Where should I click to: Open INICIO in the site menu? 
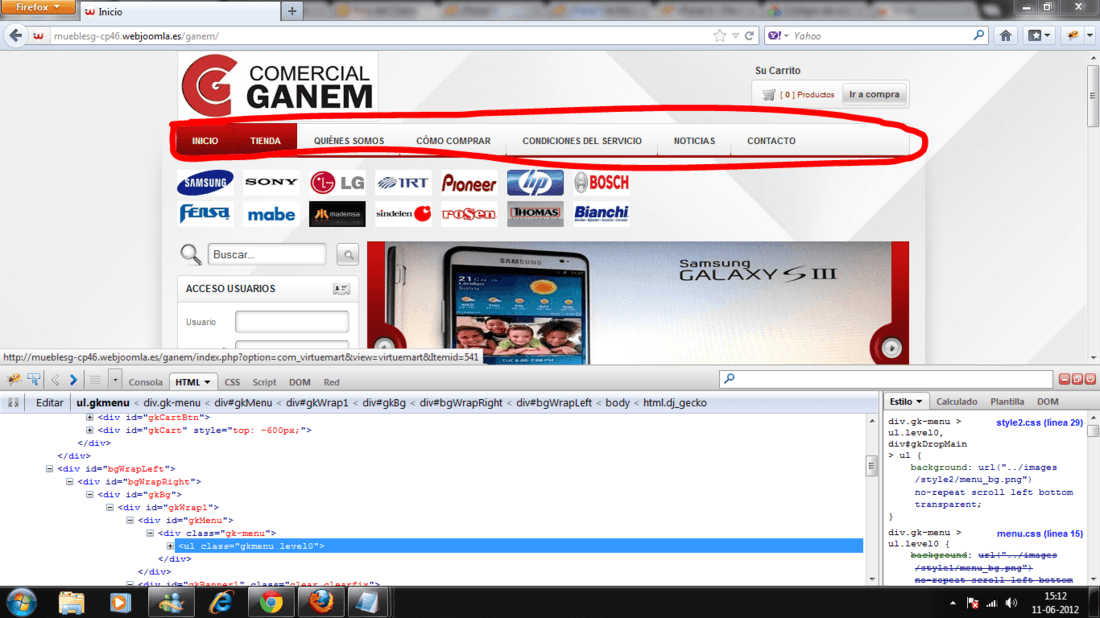click(x=205, y=141)
